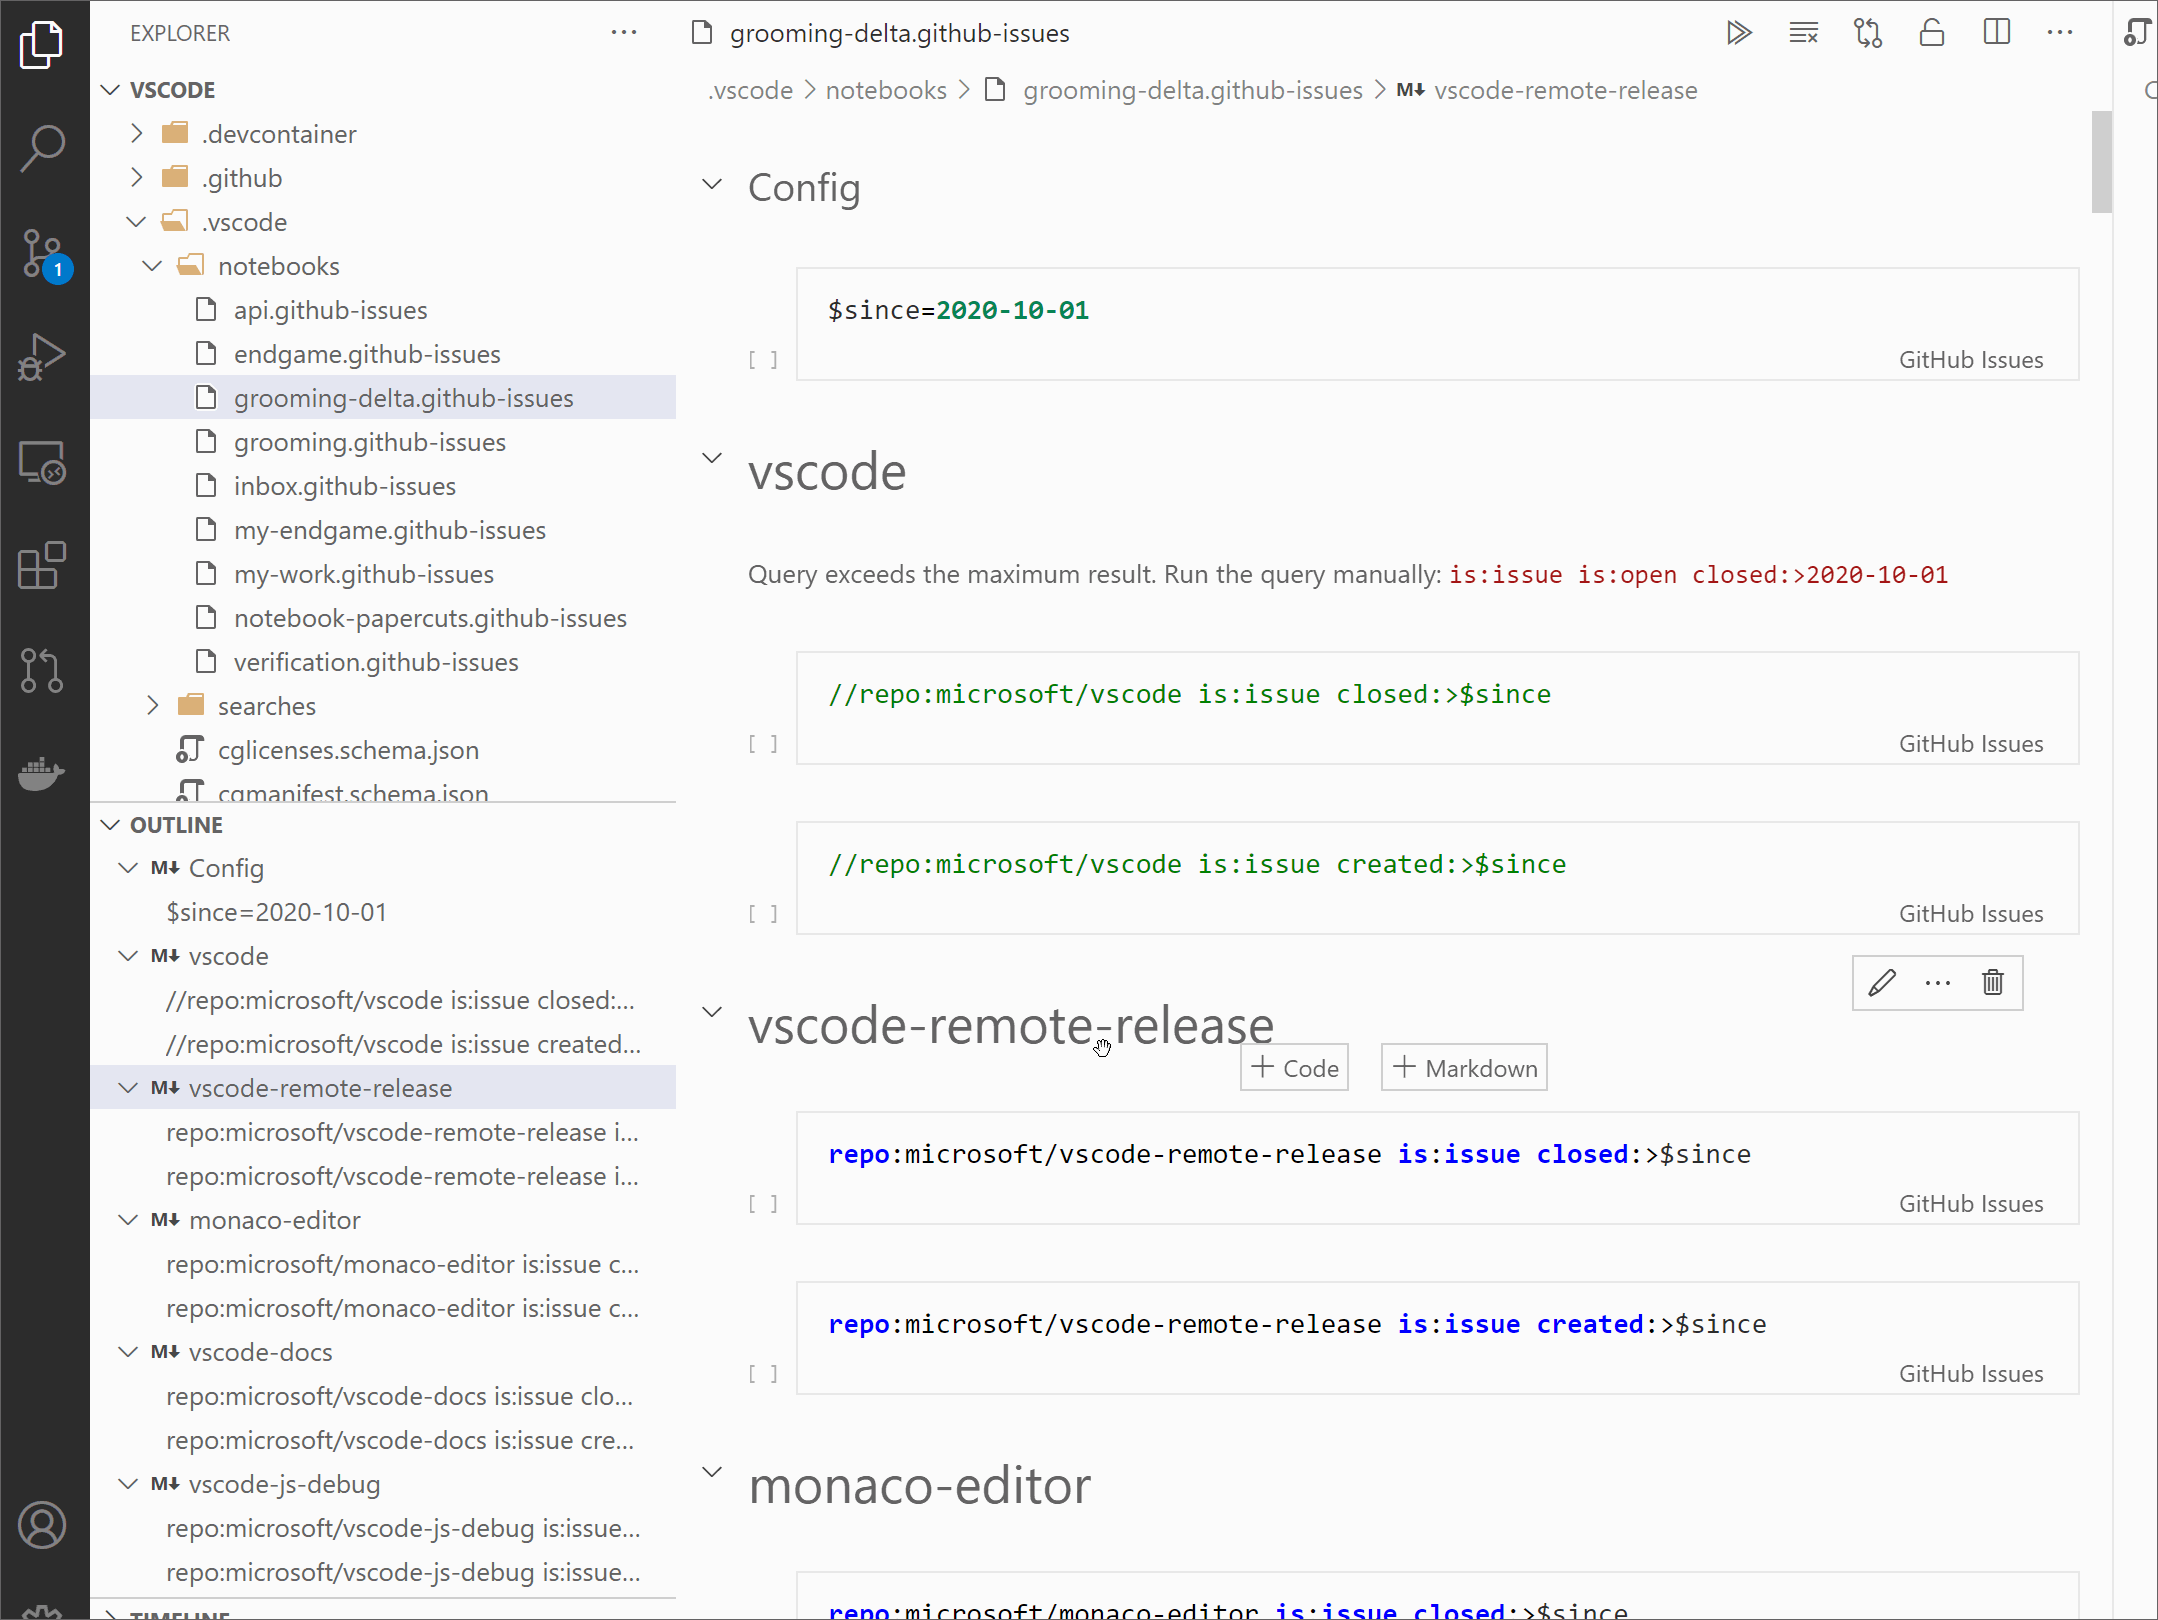The width and height of the screenshot is (2158, 1620).
Task: Clear all cell outputs icon
Action: [x=1803, y=33]
